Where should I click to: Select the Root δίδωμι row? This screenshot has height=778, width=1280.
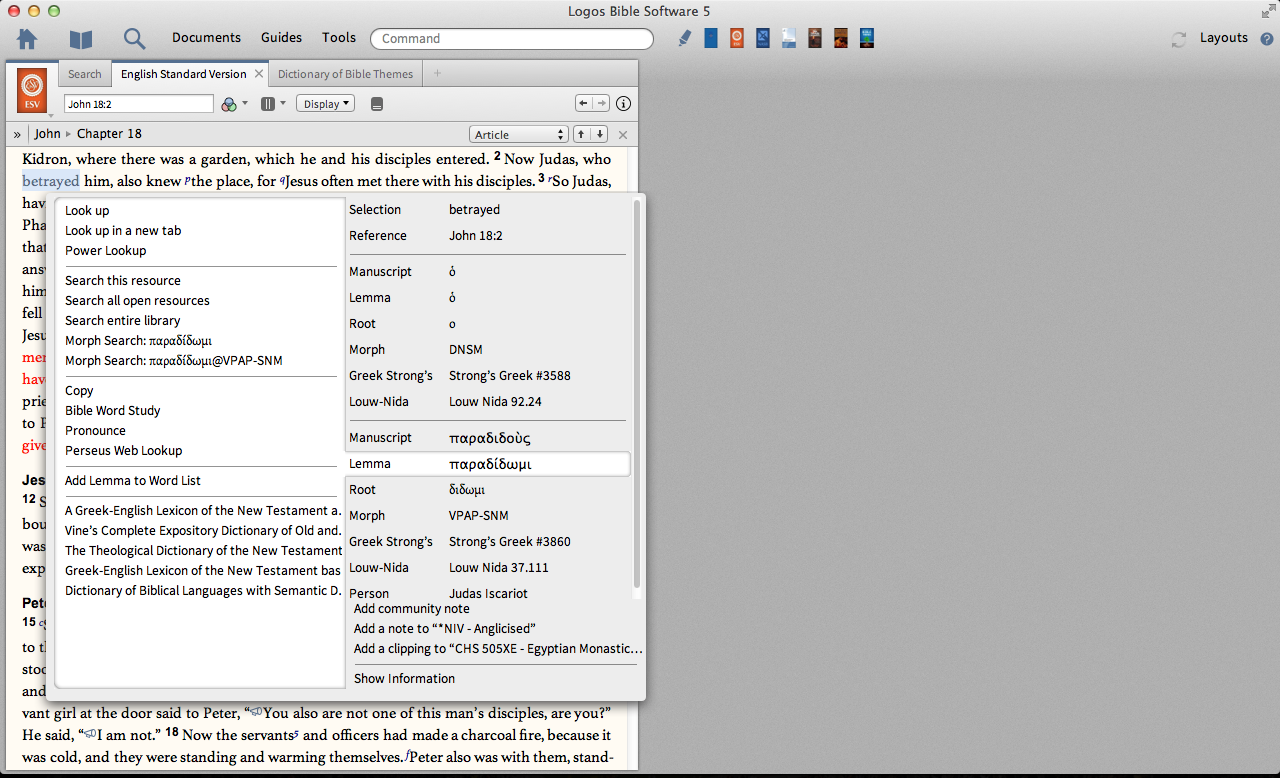point(487,490)
